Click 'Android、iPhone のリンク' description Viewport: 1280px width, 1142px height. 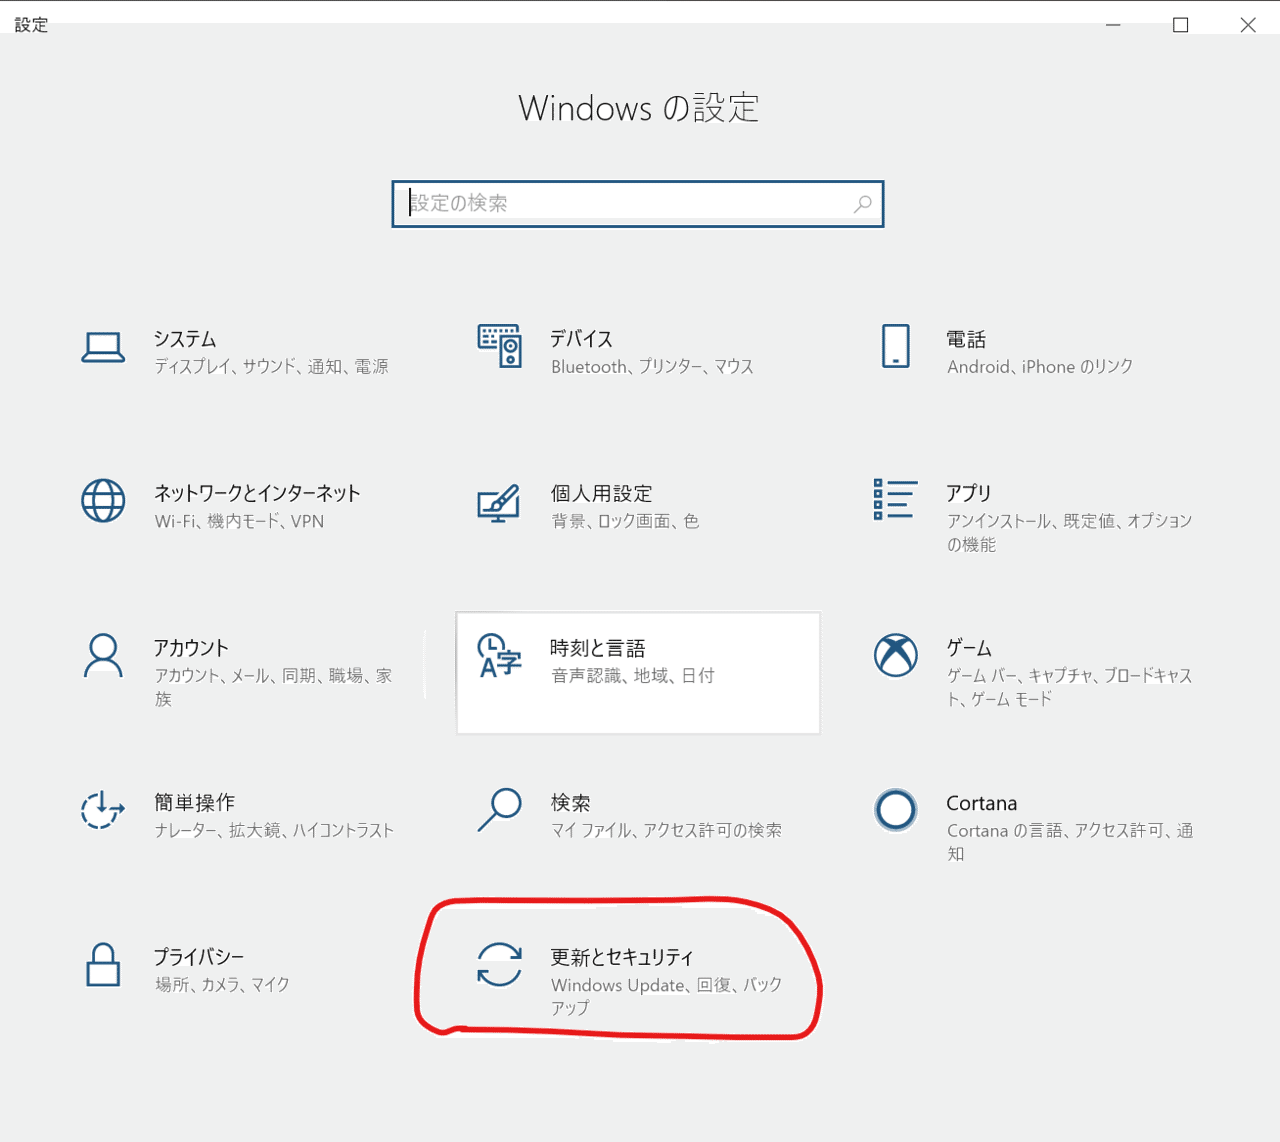click(1040, 367)
